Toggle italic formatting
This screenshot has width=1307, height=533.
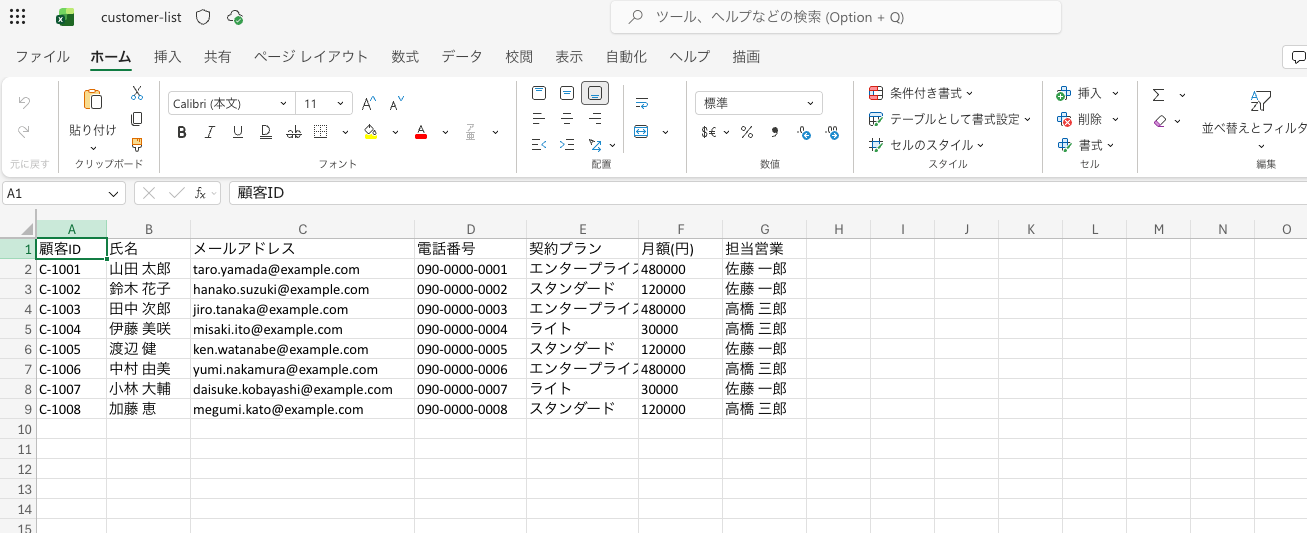(x=210, y=132)
